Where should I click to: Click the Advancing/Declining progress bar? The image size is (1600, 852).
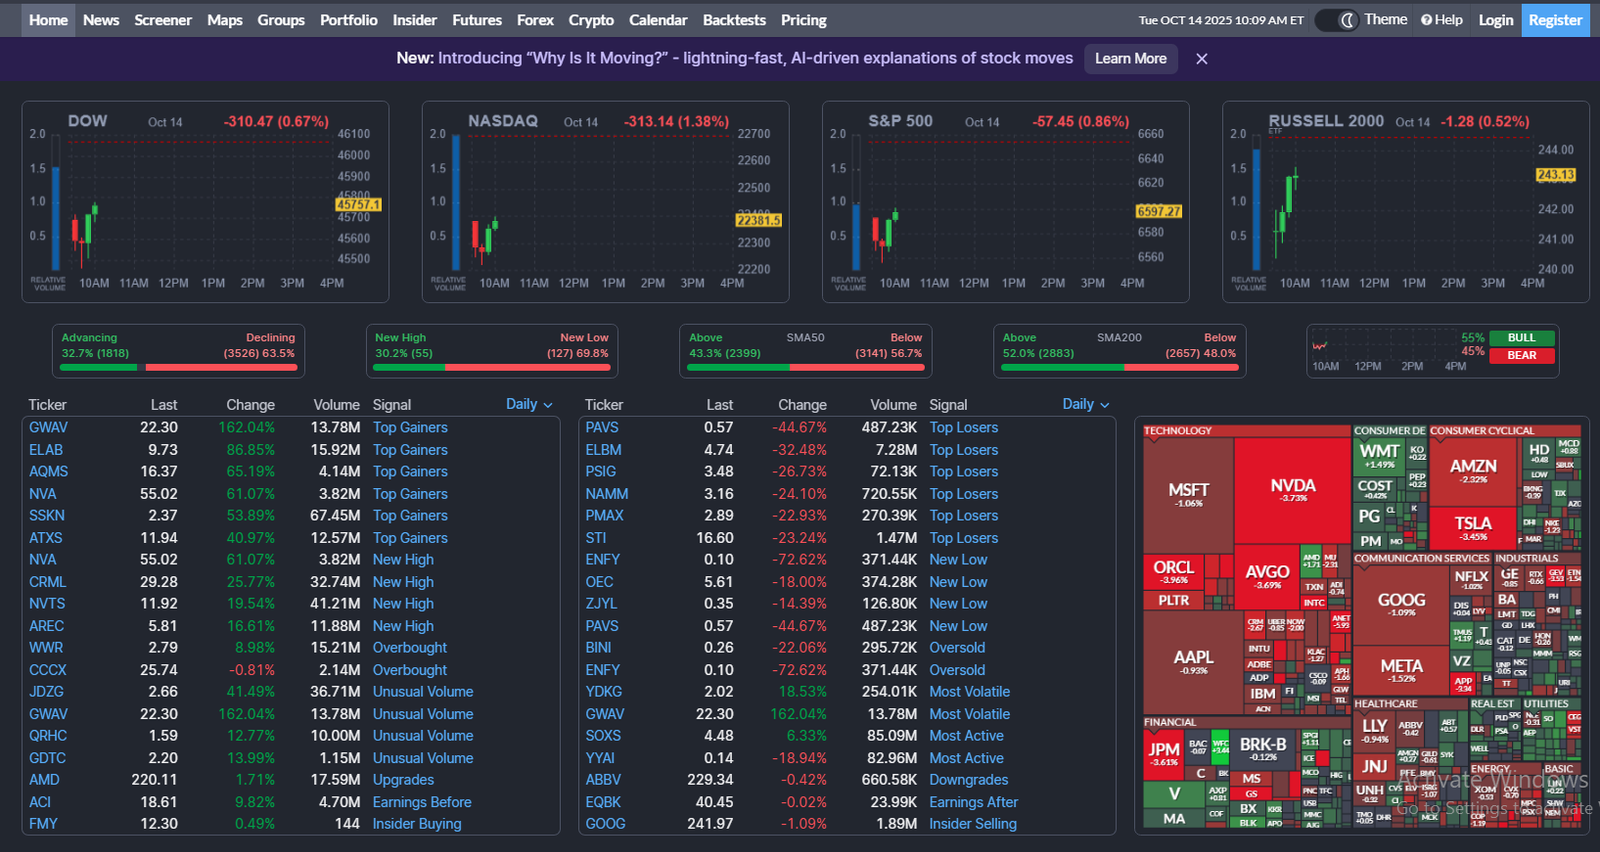click(178, 367)
